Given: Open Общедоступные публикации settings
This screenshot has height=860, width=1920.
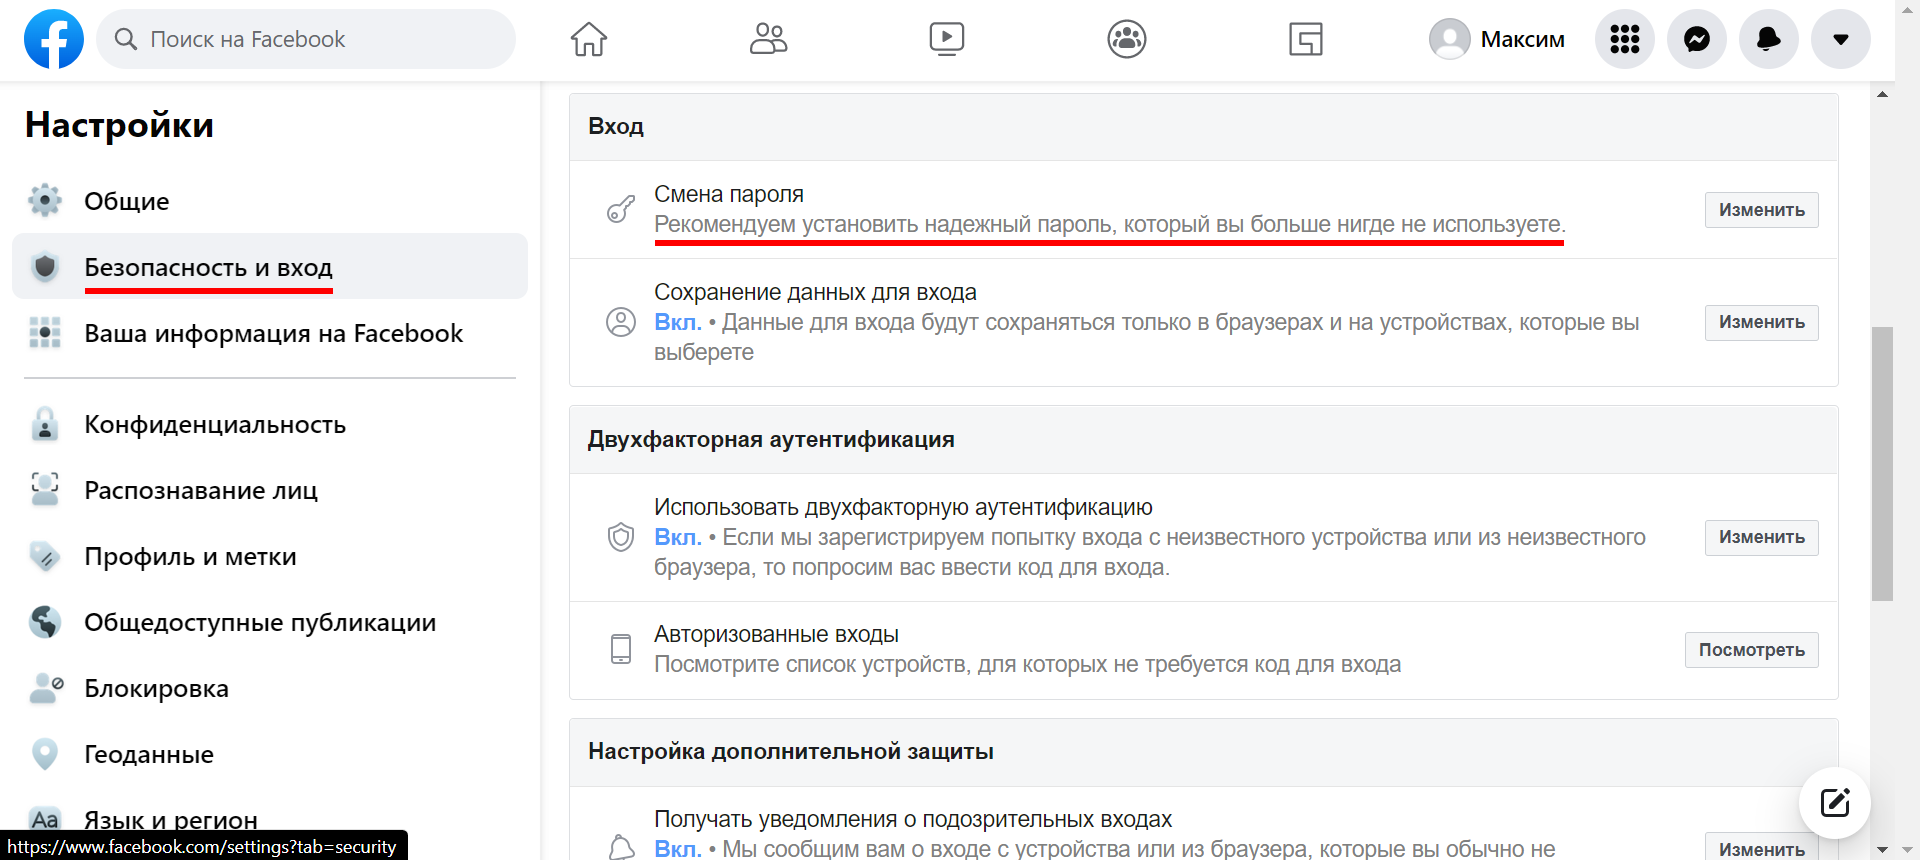Looking at the screenshot, I should (x=270, y=622).
